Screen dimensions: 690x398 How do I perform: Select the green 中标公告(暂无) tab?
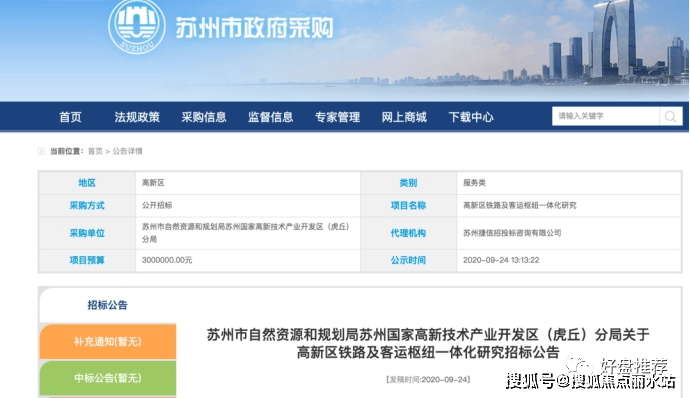[108, 378]
